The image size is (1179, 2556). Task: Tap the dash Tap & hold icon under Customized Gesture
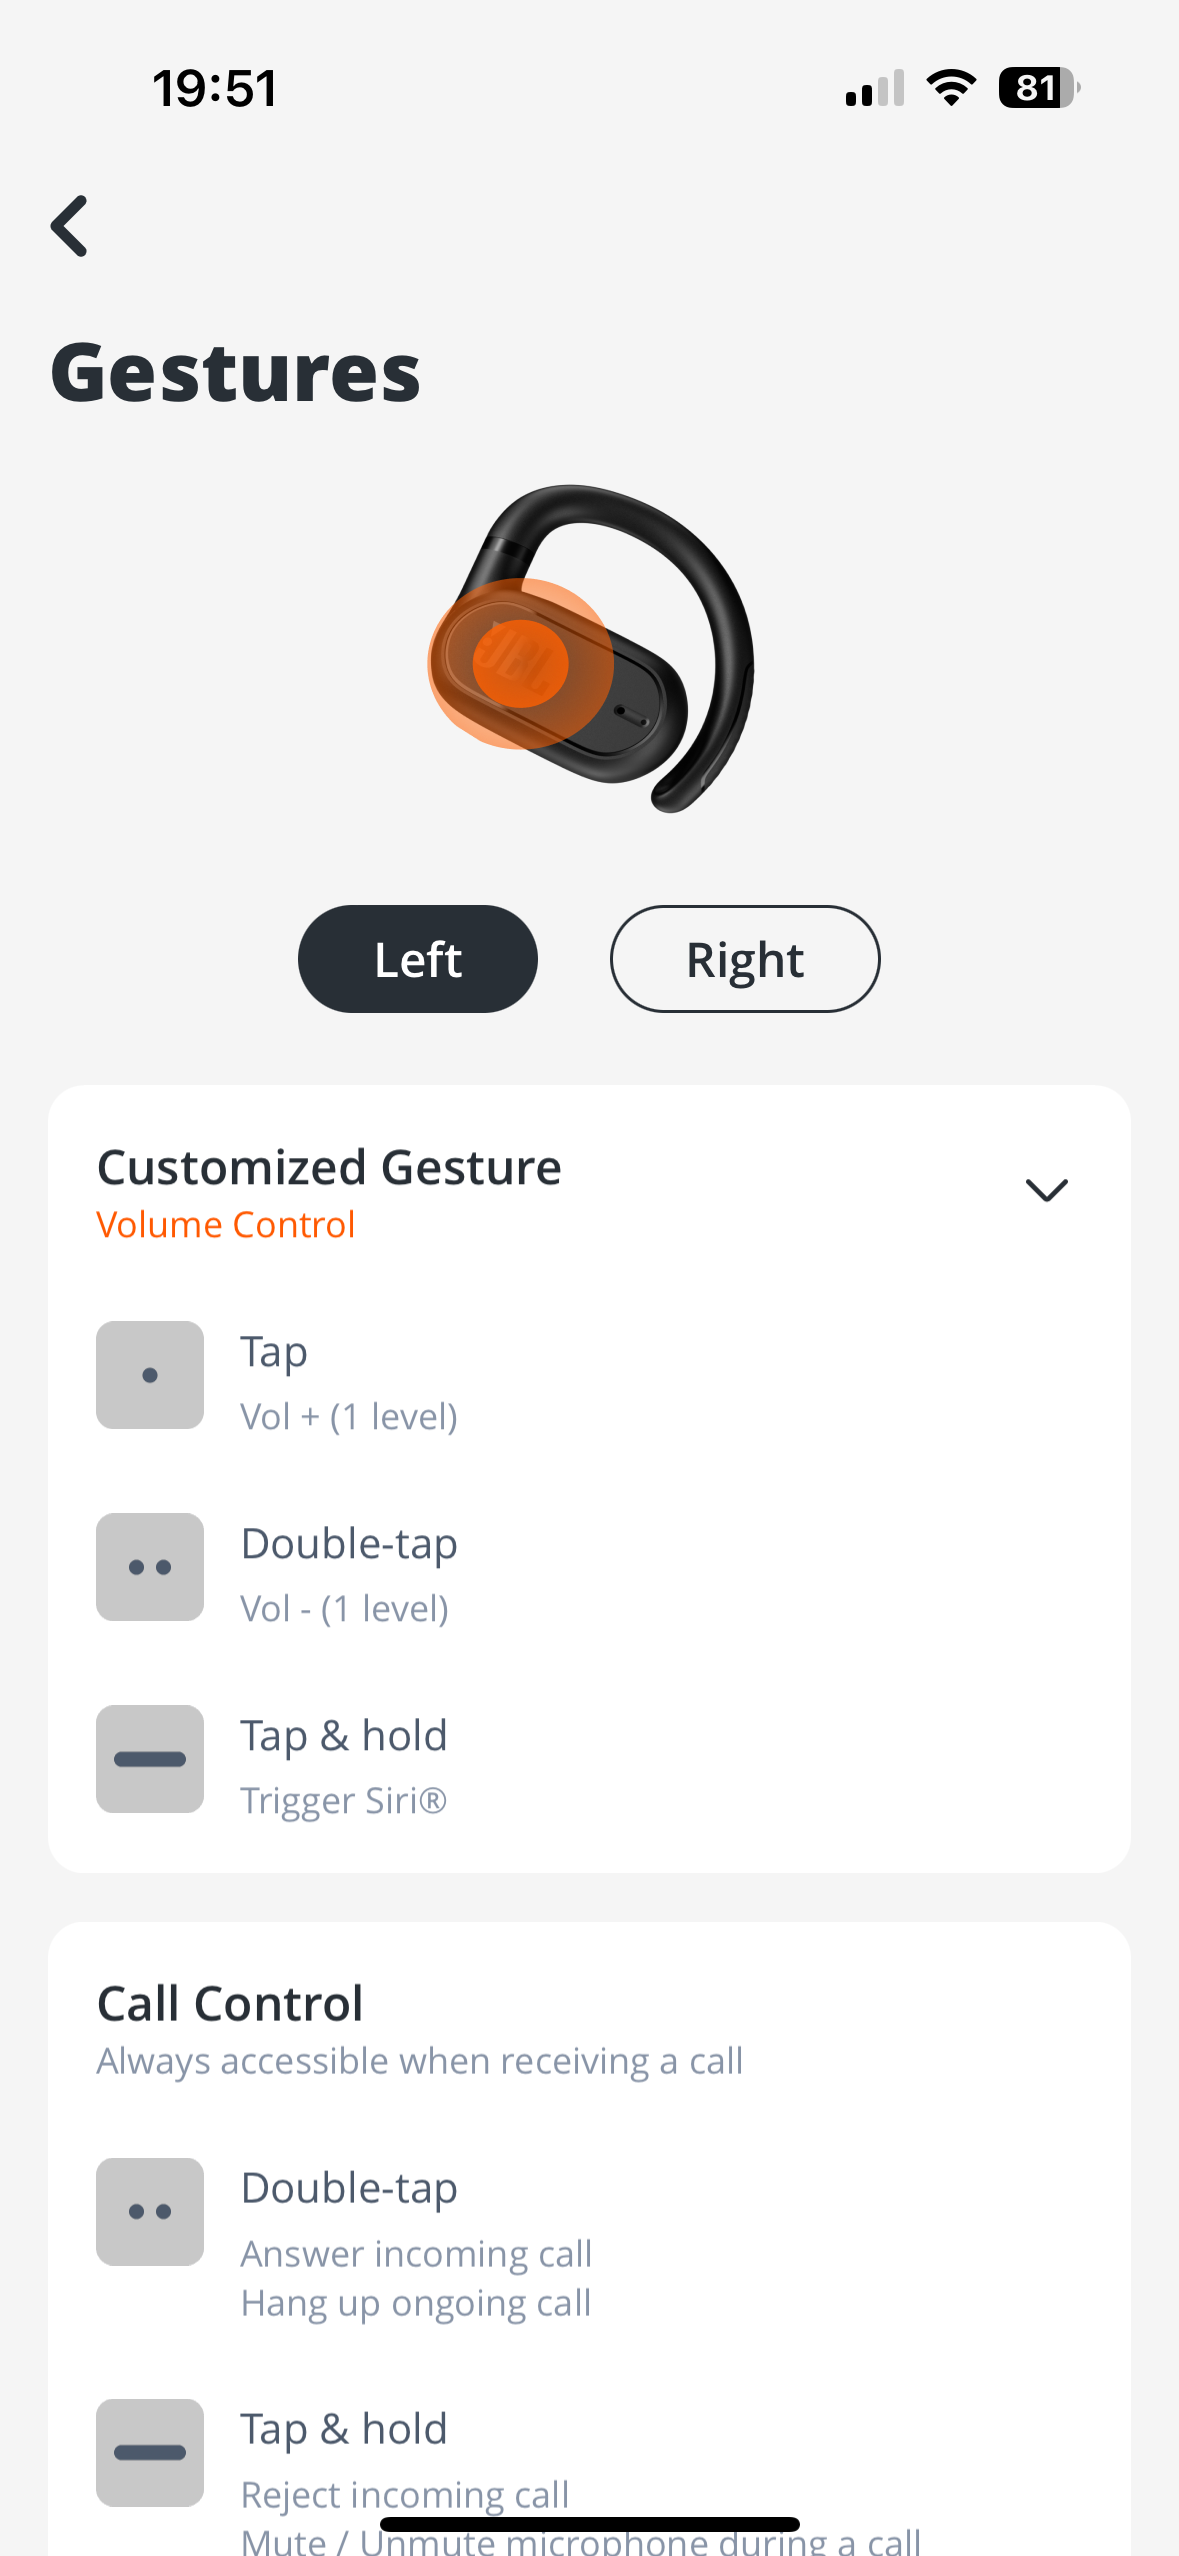tap(150, 1759)
